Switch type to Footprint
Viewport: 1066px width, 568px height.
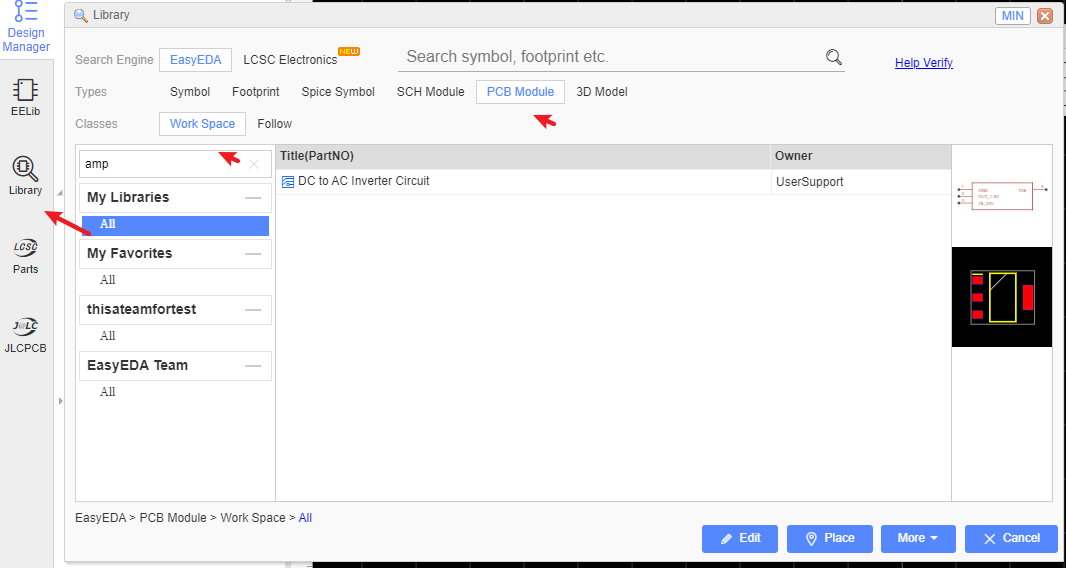(x=256, y=92)
